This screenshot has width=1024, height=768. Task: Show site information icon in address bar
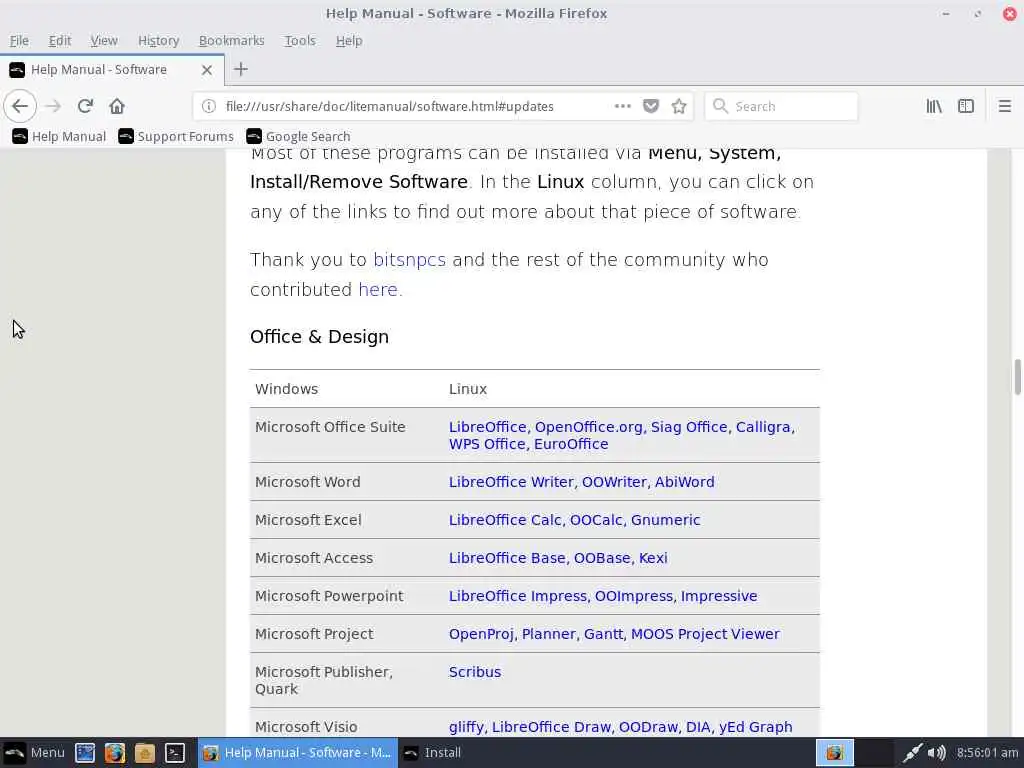coord(208,106)
